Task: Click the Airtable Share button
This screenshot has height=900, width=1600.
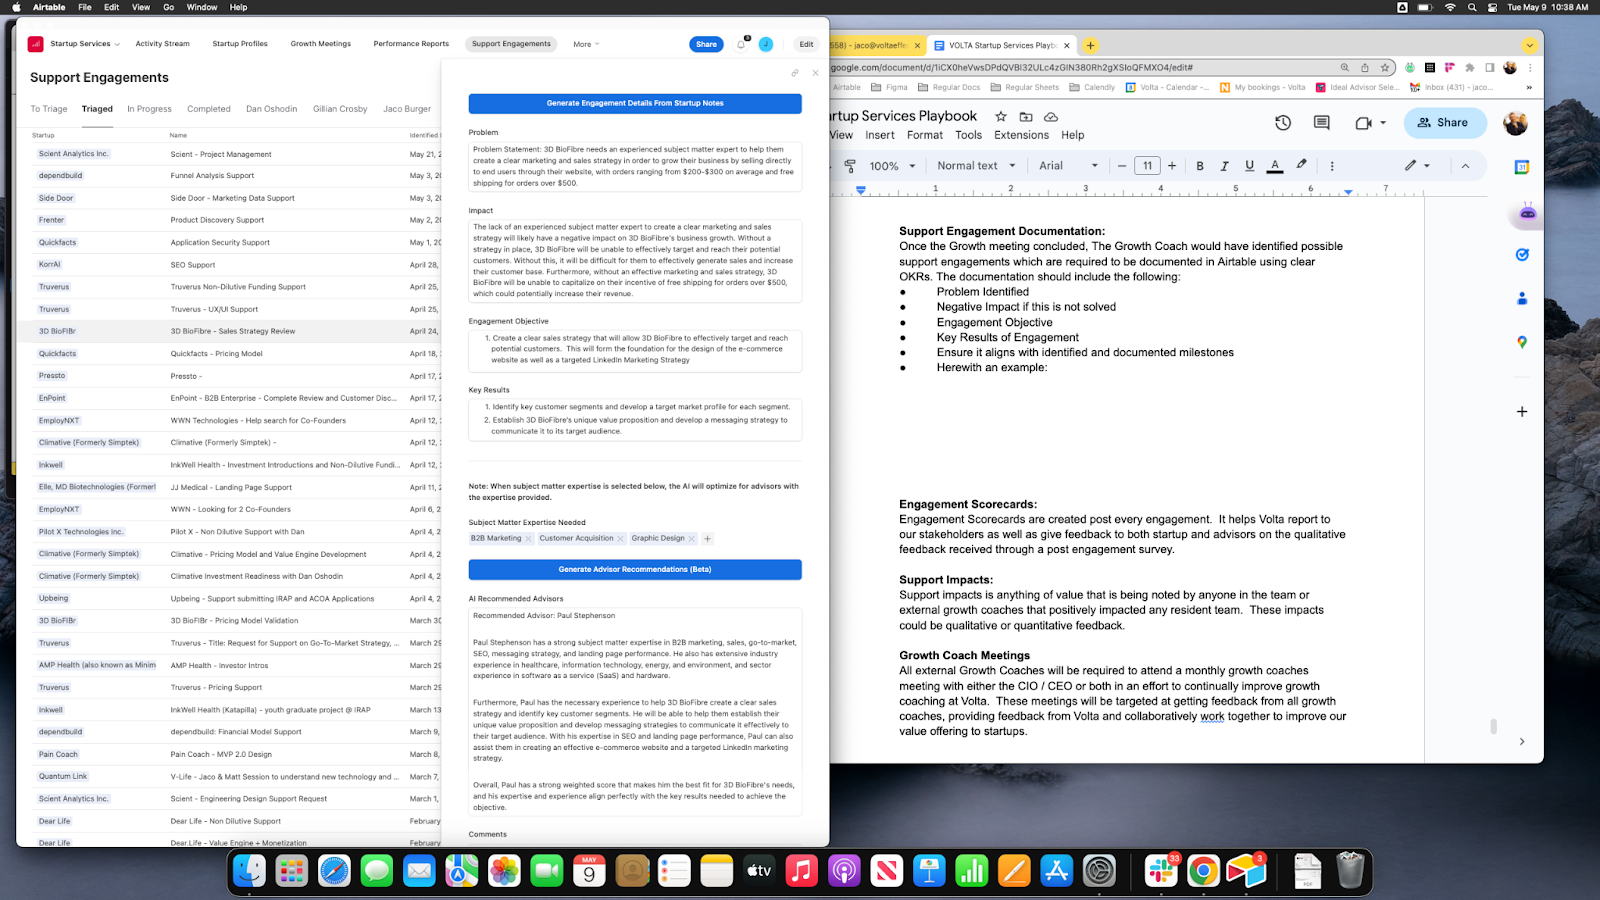Action: coord(706,44)
